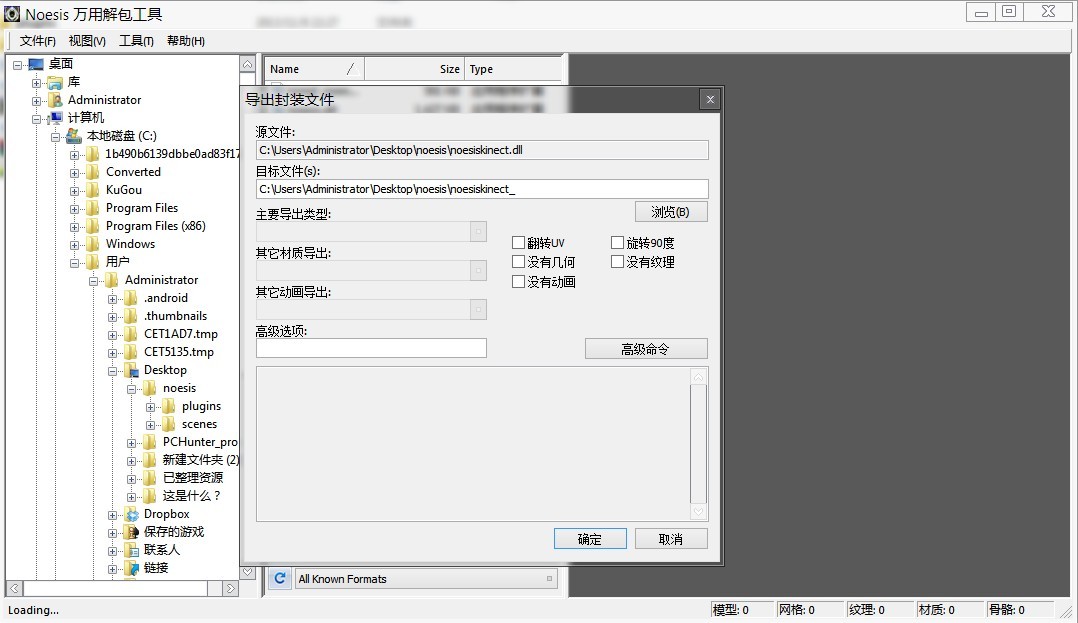Open the All Known Formats filter dropdown

[x=549, y=579]
